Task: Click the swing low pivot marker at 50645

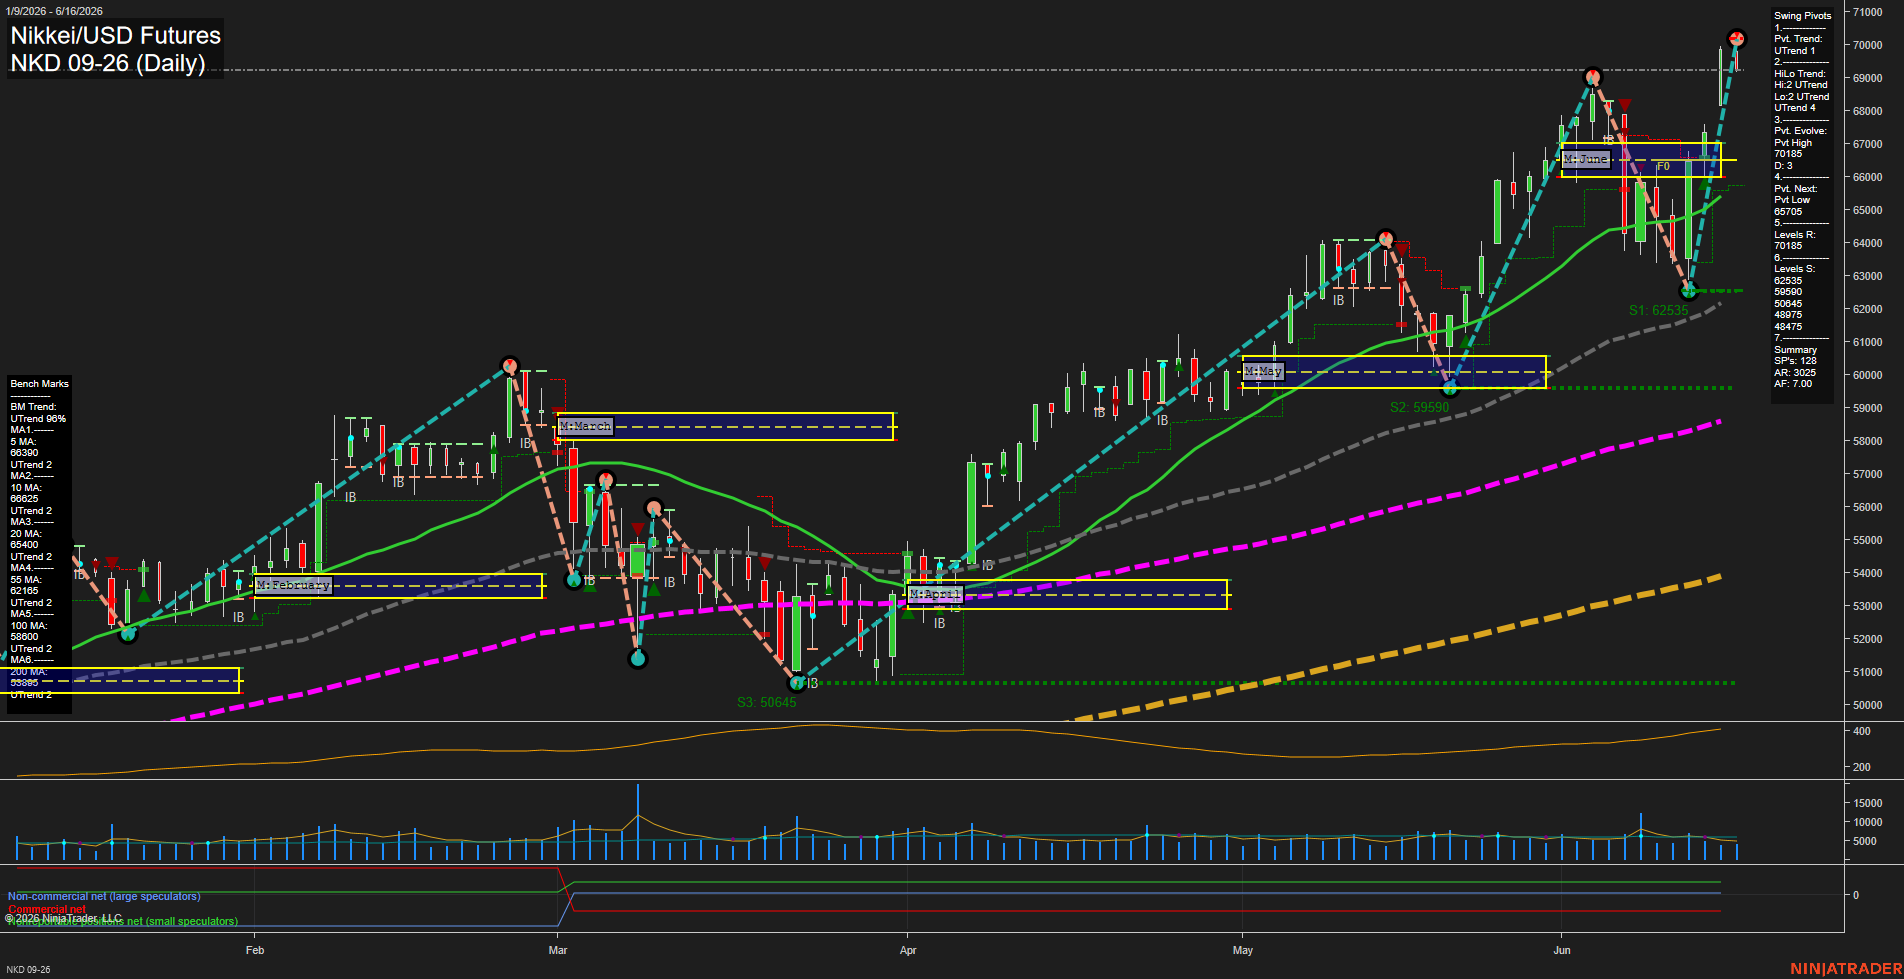Action: coord(797,683)
